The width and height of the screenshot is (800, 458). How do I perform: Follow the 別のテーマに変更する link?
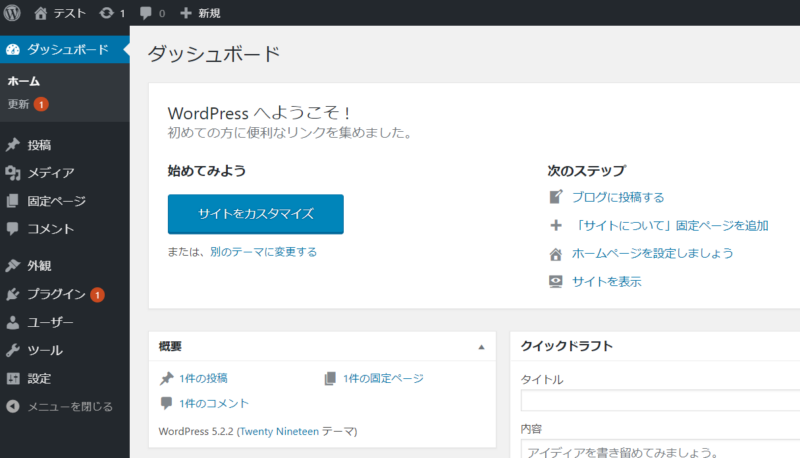[x=263, y=251]
